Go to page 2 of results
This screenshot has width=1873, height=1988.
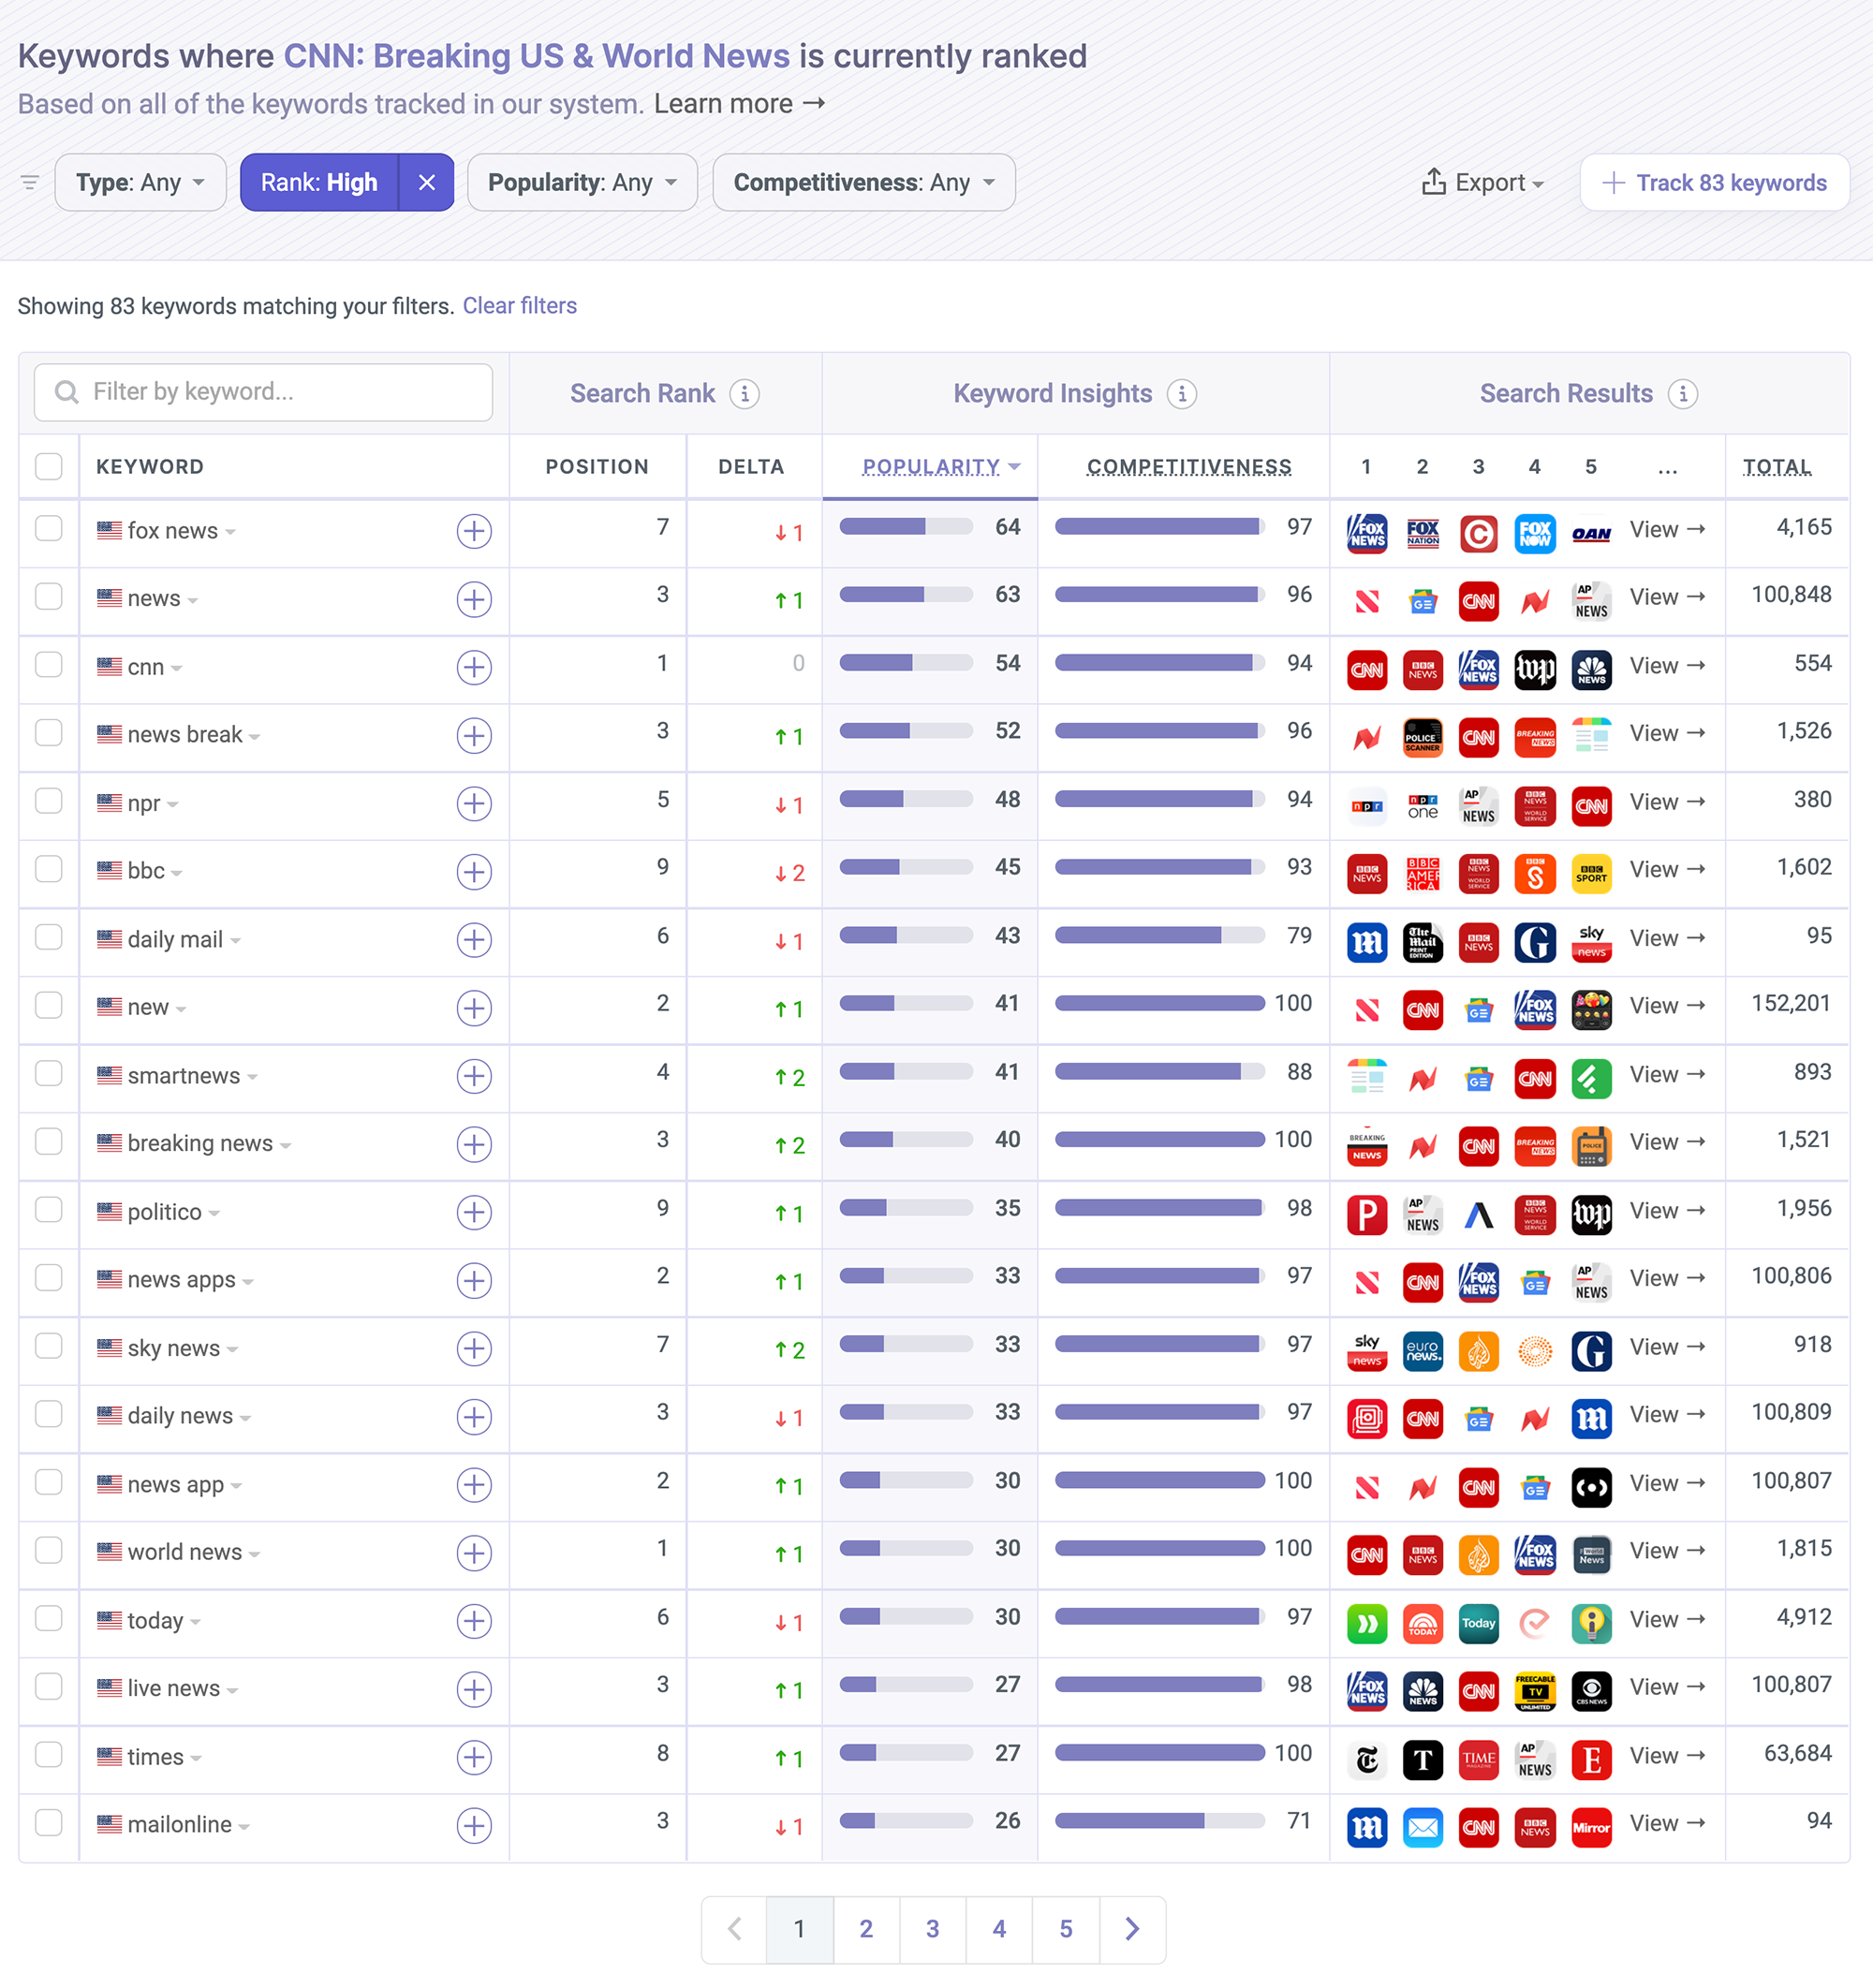[866, 1929]
